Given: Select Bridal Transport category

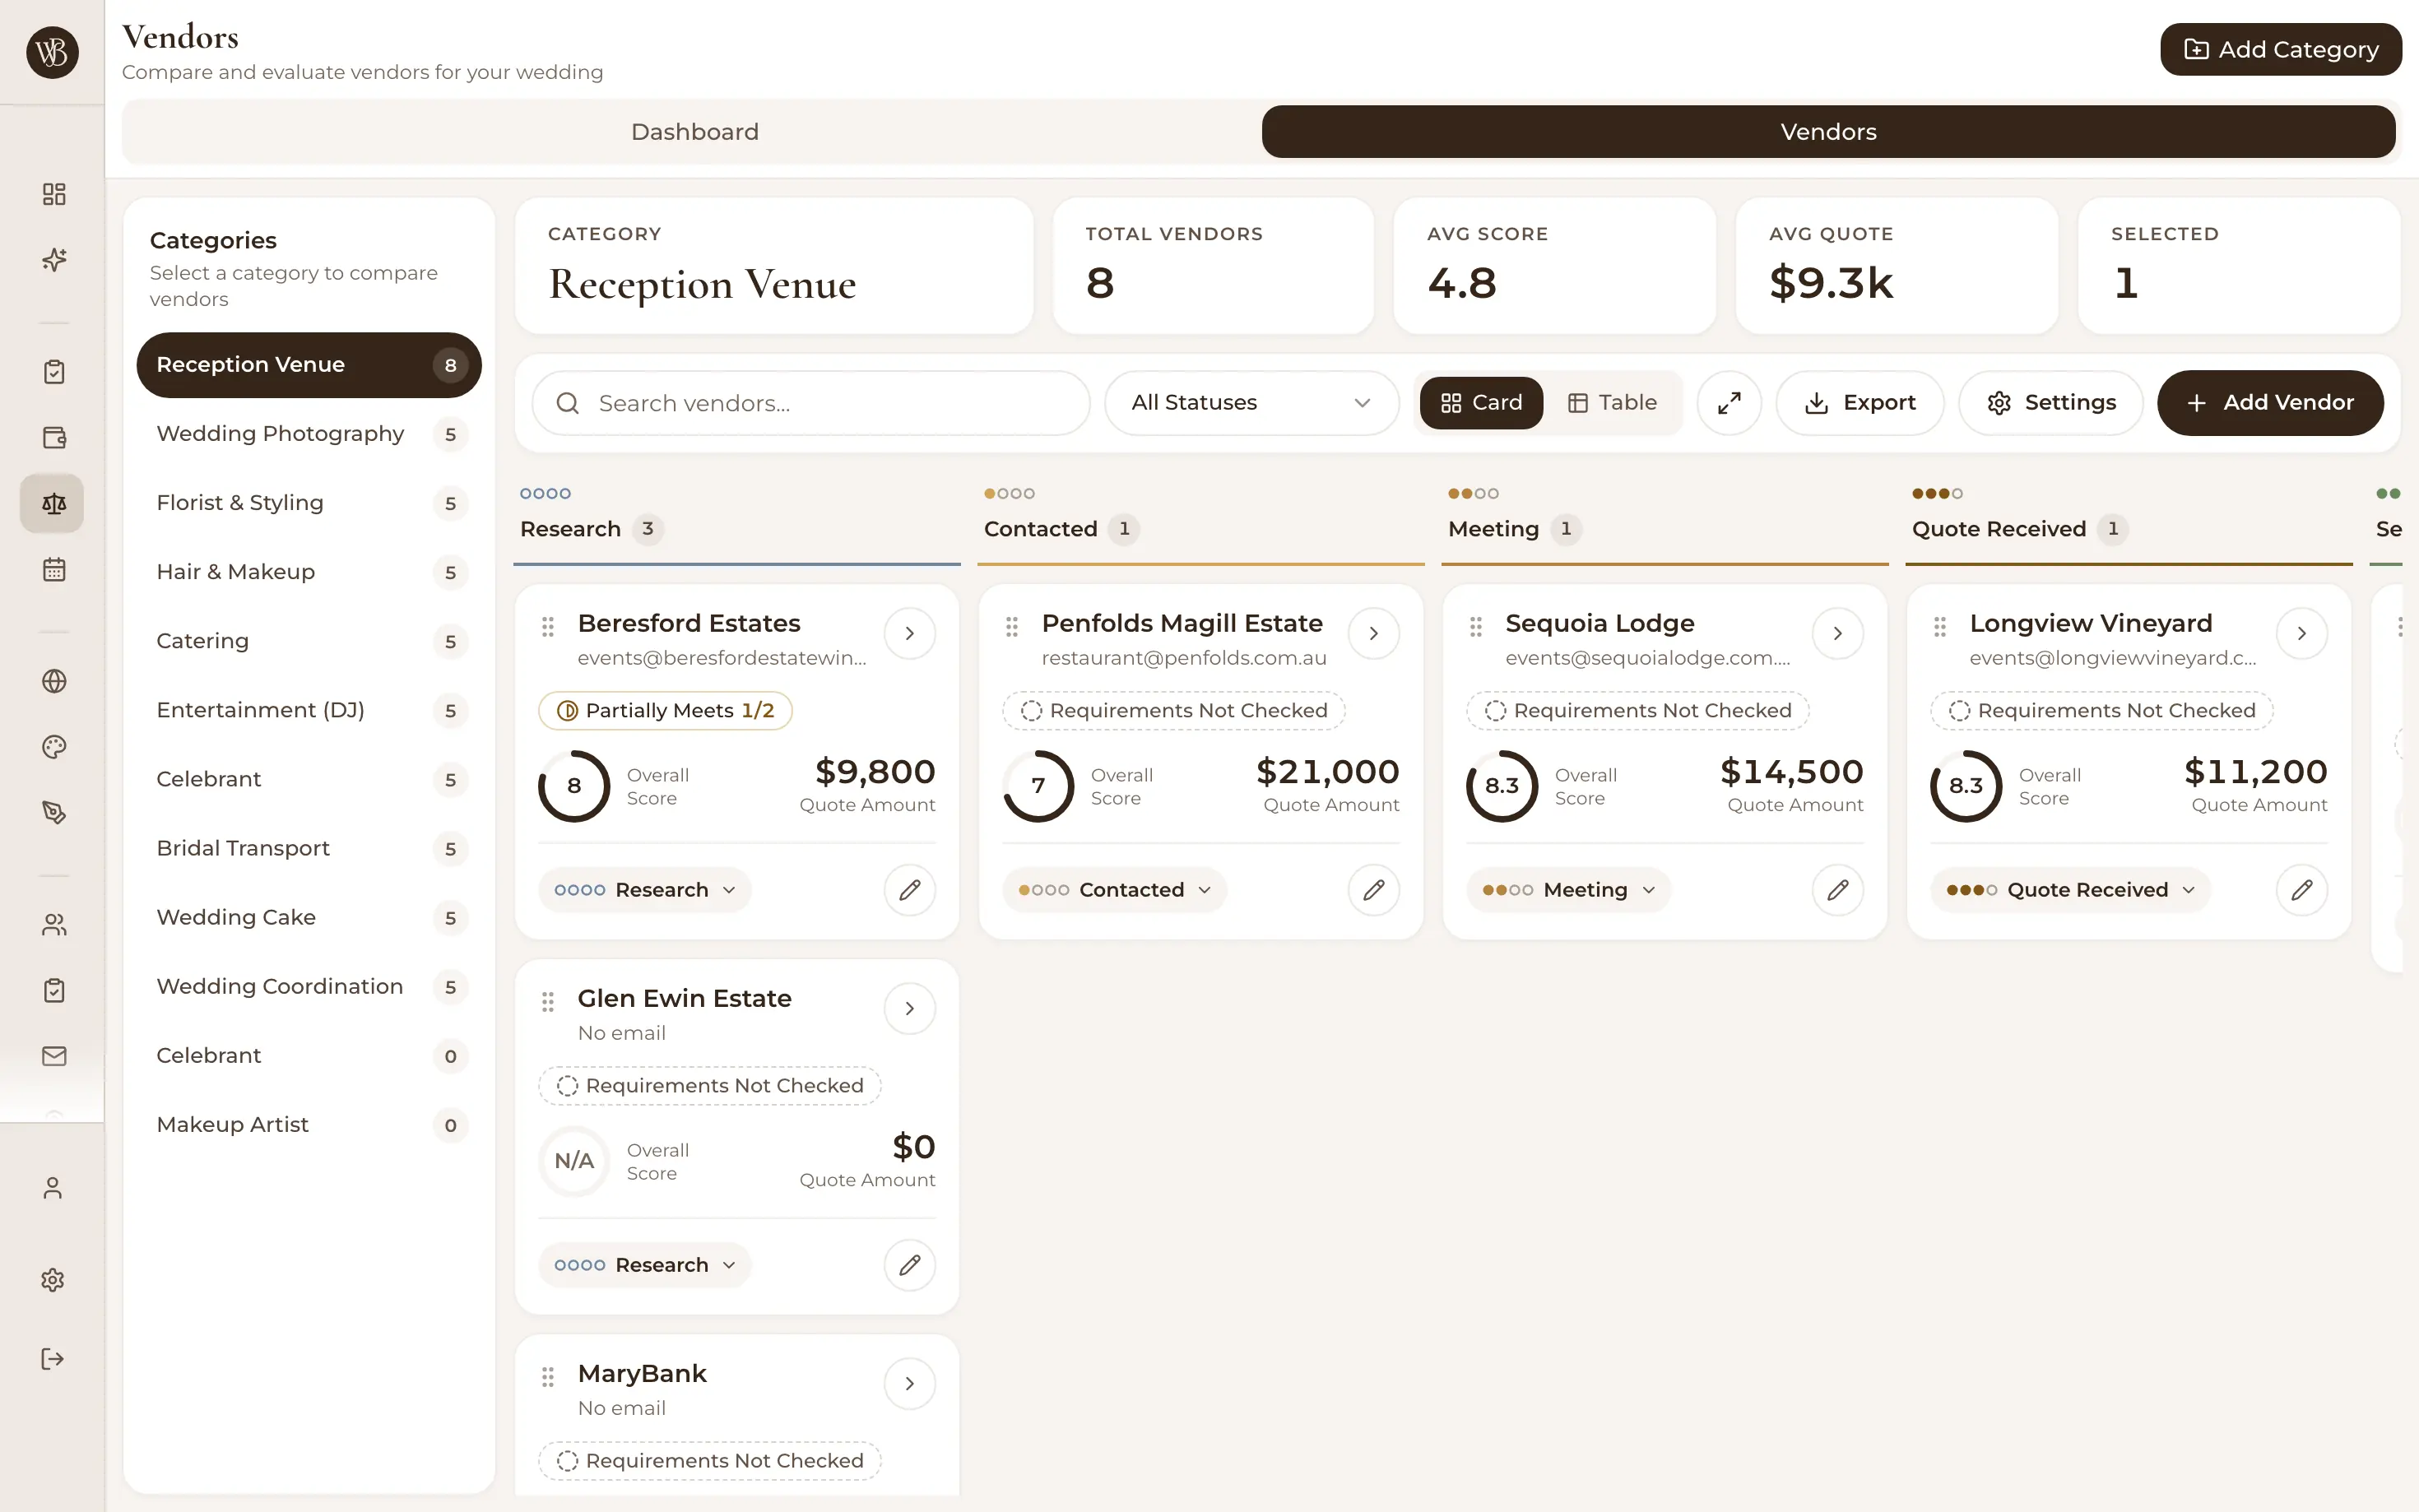Looking at the screenshot, I should [309, 848].
